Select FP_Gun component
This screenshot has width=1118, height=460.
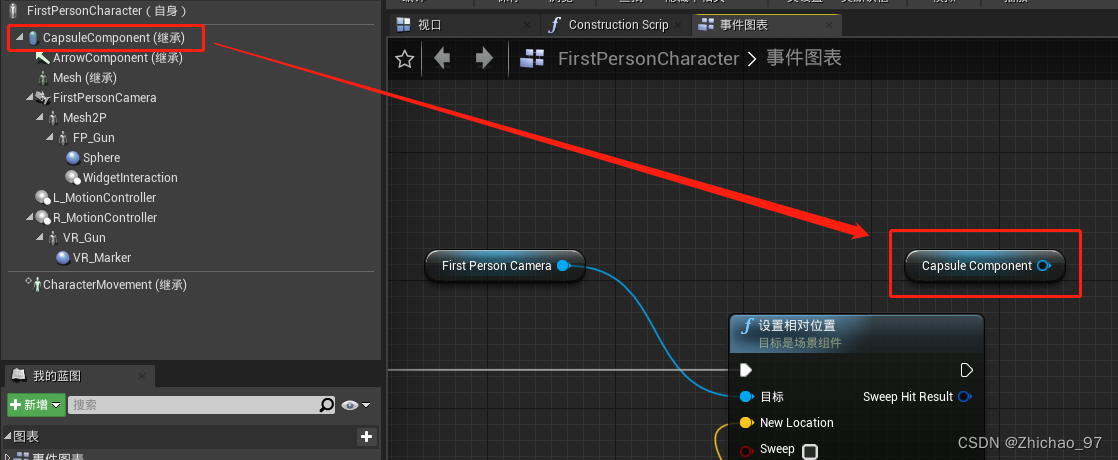click(93, 138)
